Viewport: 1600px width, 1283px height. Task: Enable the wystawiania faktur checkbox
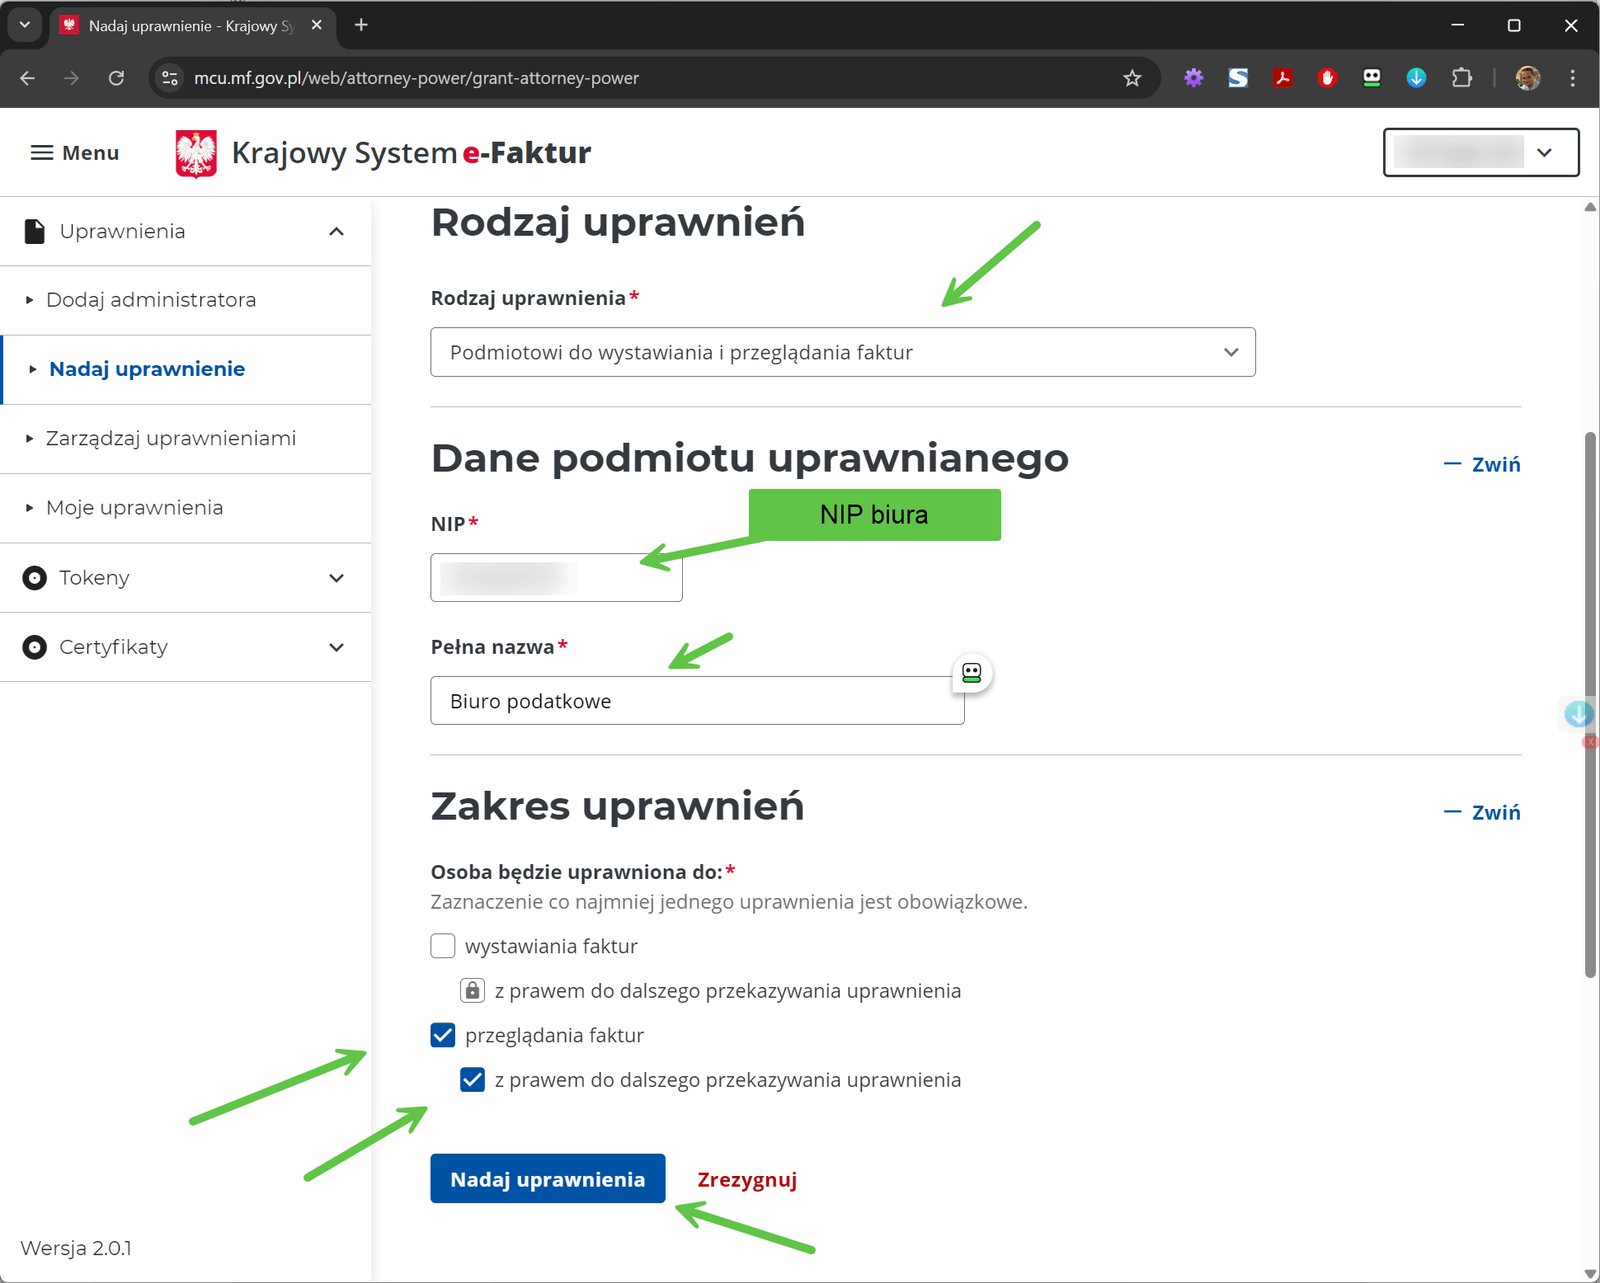443,946
